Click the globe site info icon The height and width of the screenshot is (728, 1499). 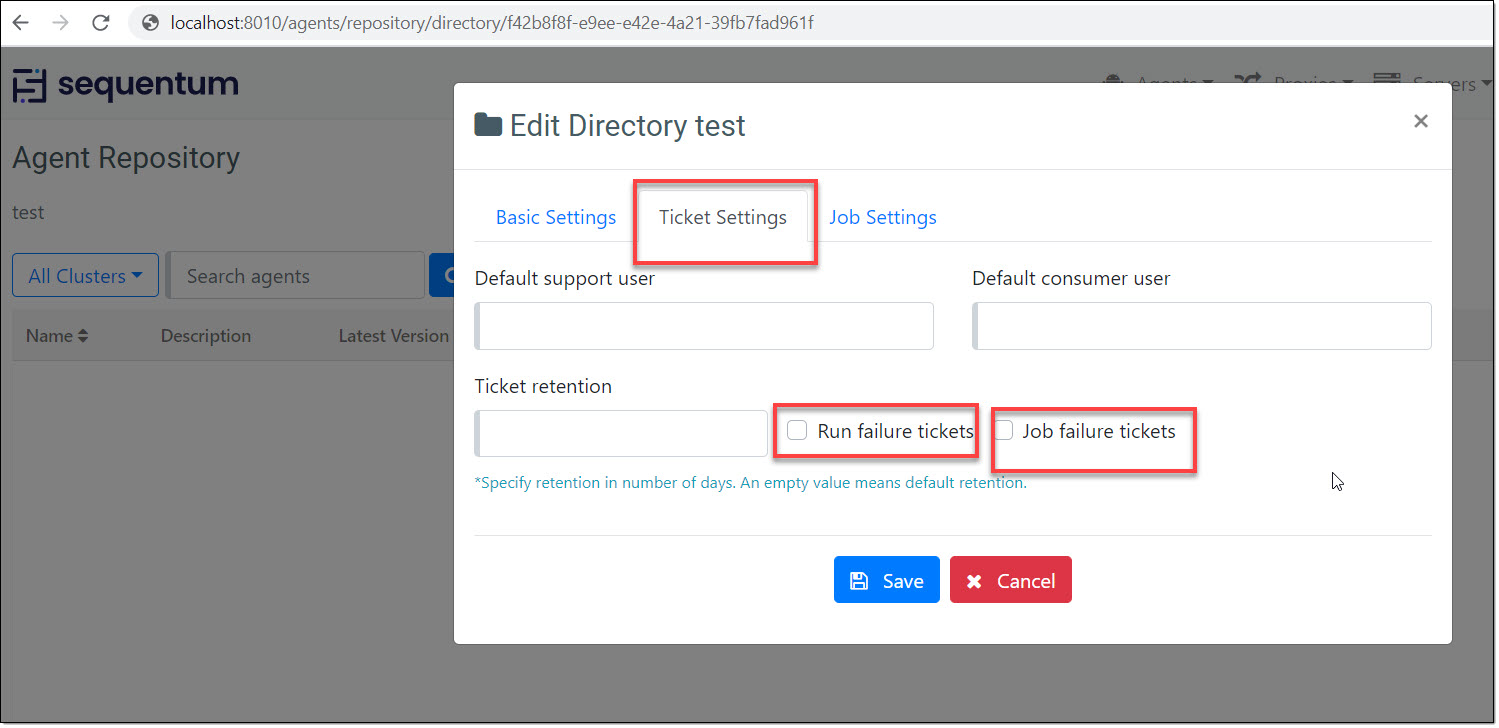(151, 22)
